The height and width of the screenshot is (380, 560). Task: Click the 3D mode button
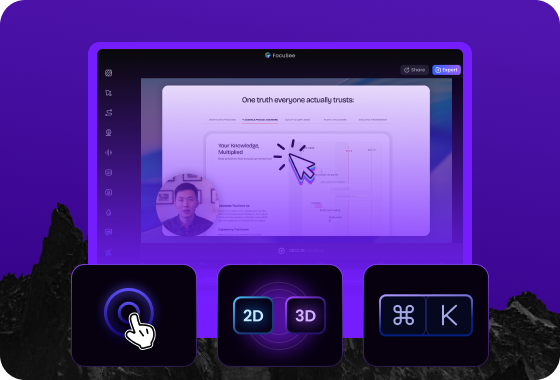coord(306,315)
